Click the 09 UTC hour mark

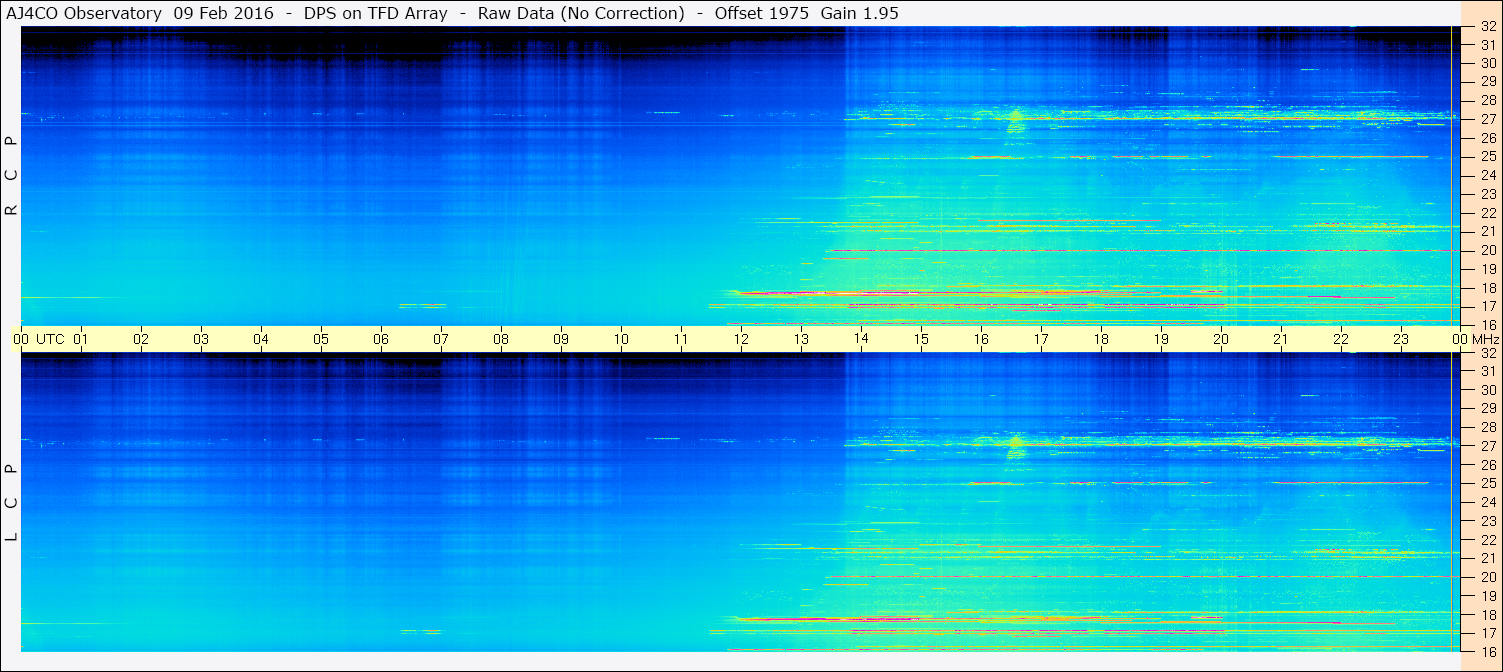pyautogui.click(x=561, y=339)
